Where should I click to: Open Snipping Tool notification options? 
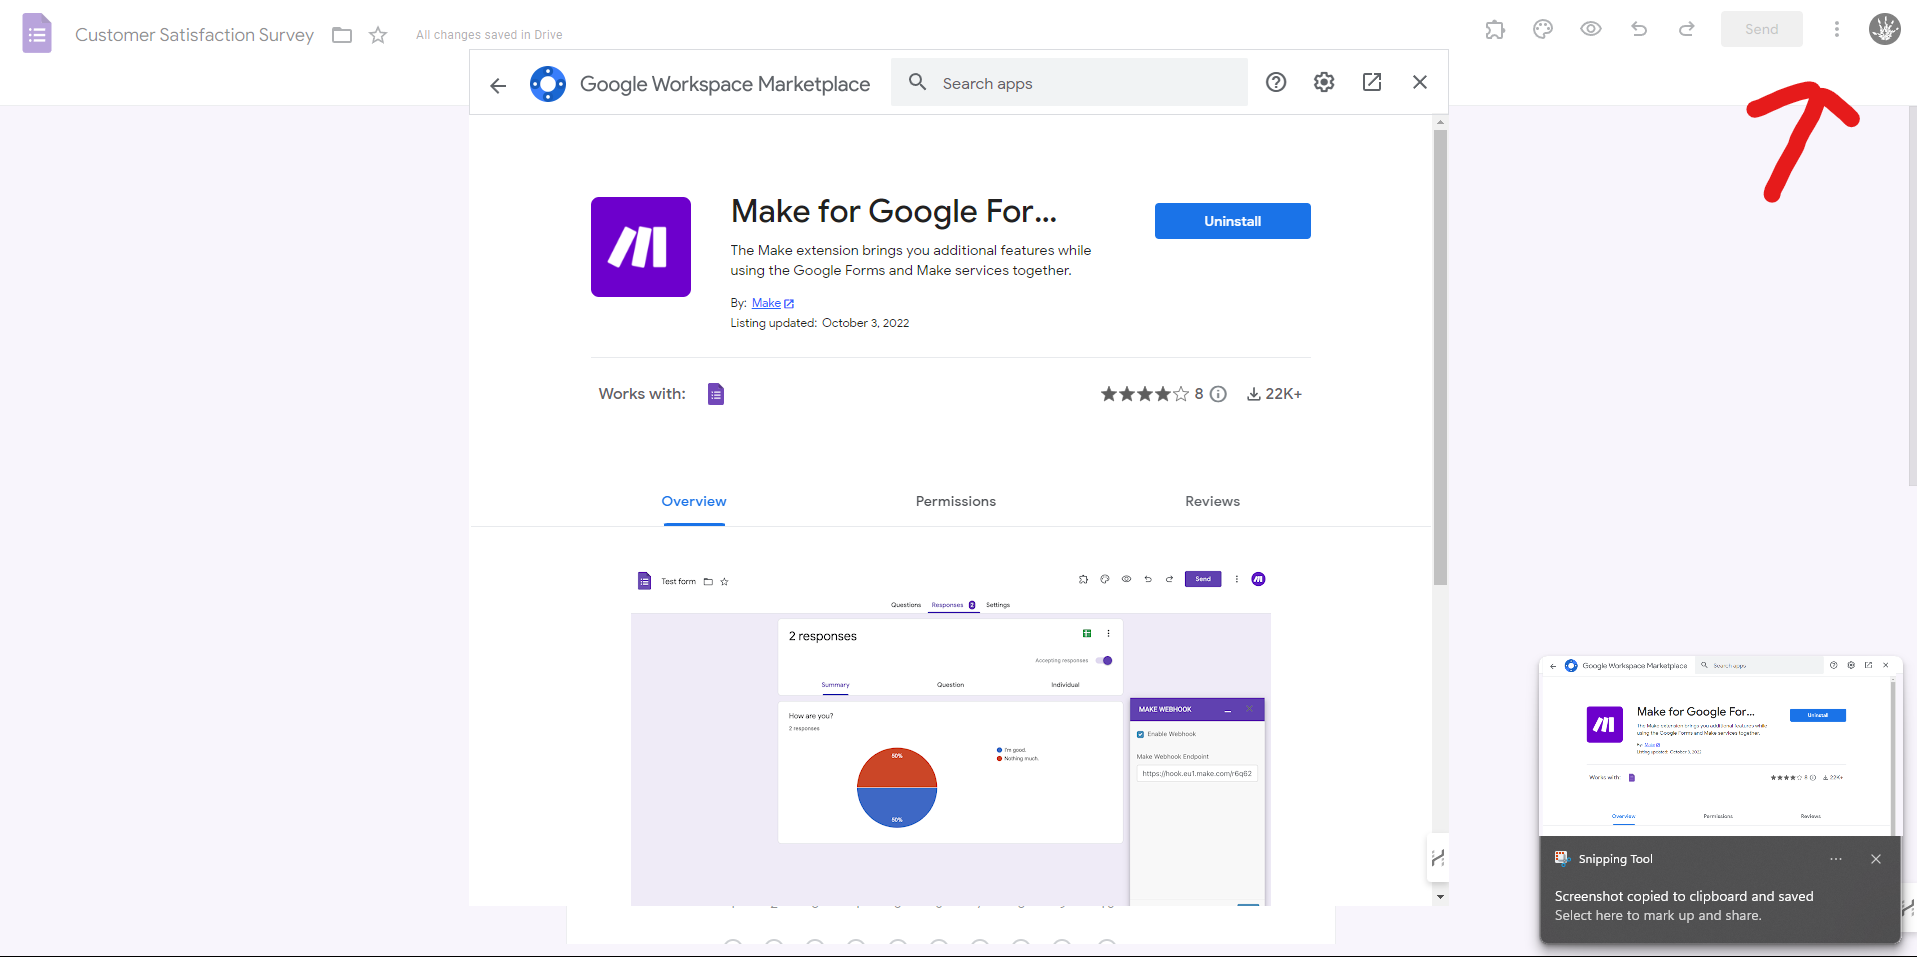click(1836, 859)
